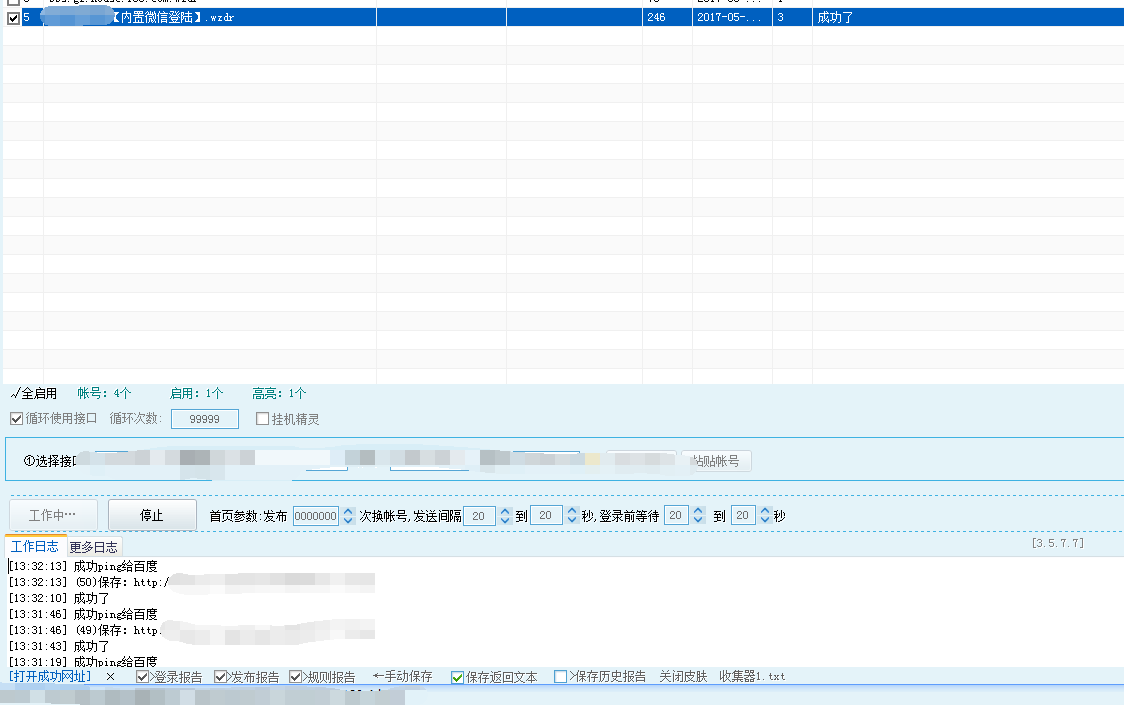Uncheck the 循环使用接口 checkbox
This screenshot has height=705, width=1124.
click(x=14, y=418)
